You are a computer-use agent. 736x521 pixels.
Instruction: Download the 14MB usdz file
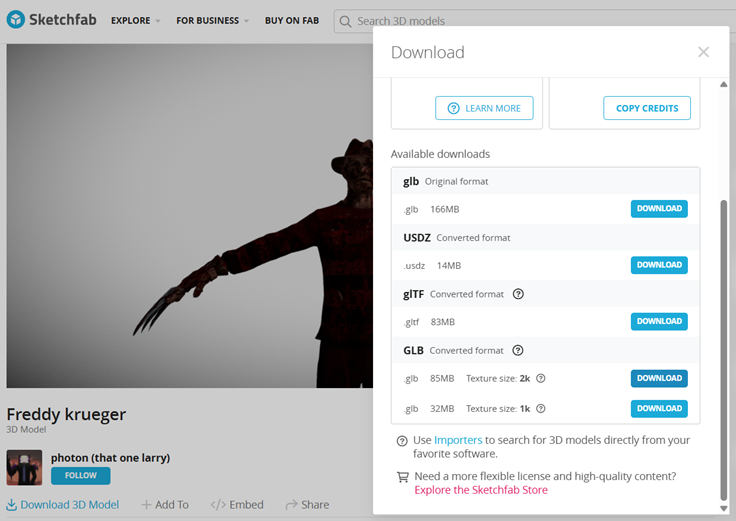(659, 265)
